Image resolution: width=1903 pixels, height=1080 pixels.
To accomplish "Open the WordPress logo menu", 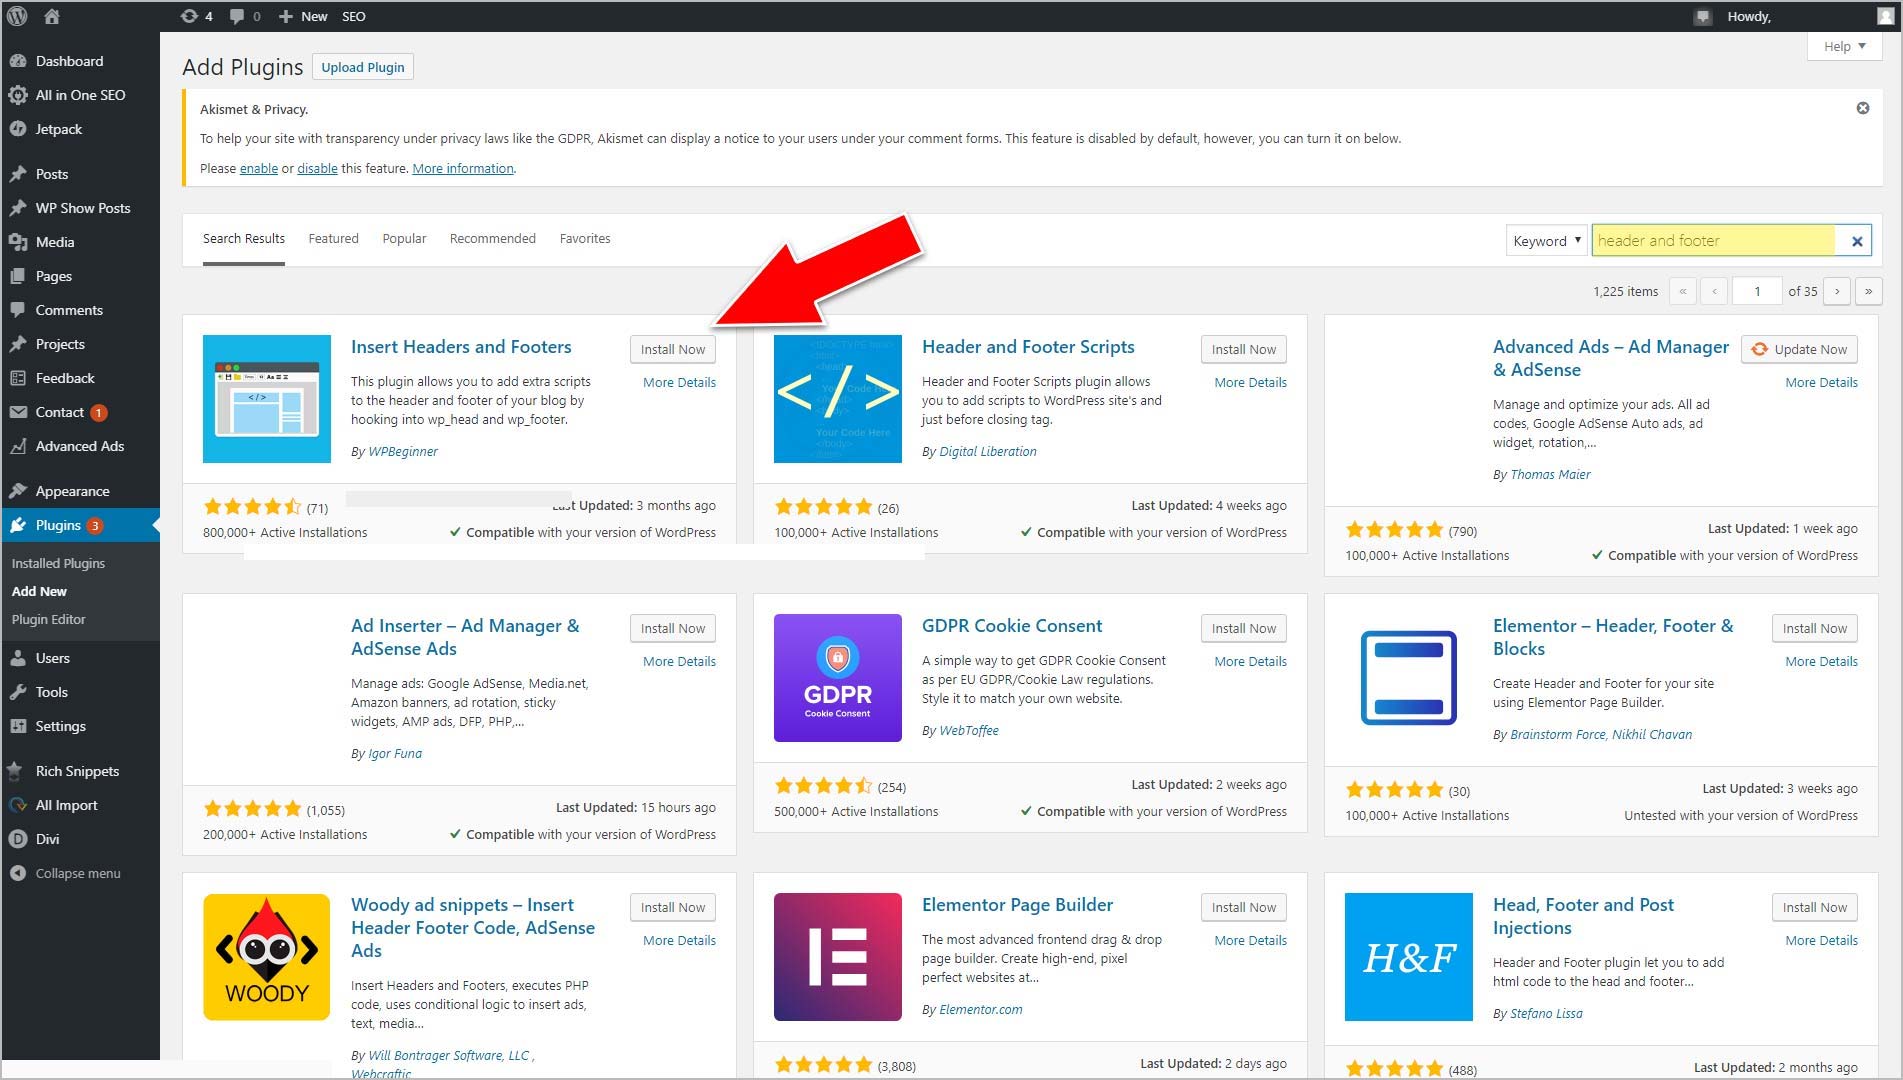I will pos(17,16).
